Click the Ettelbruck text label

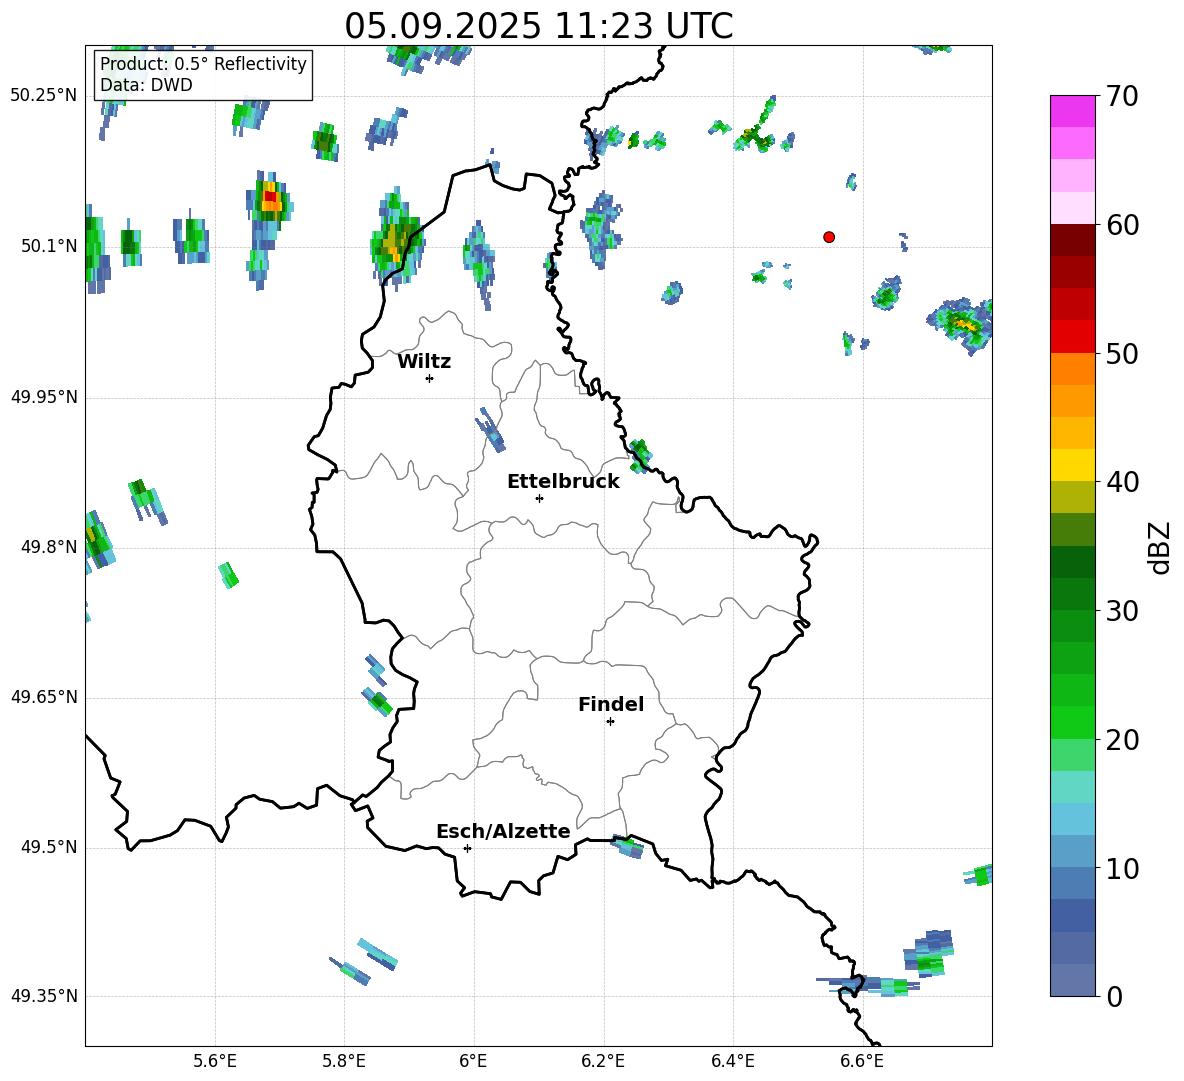click(563, 482)
